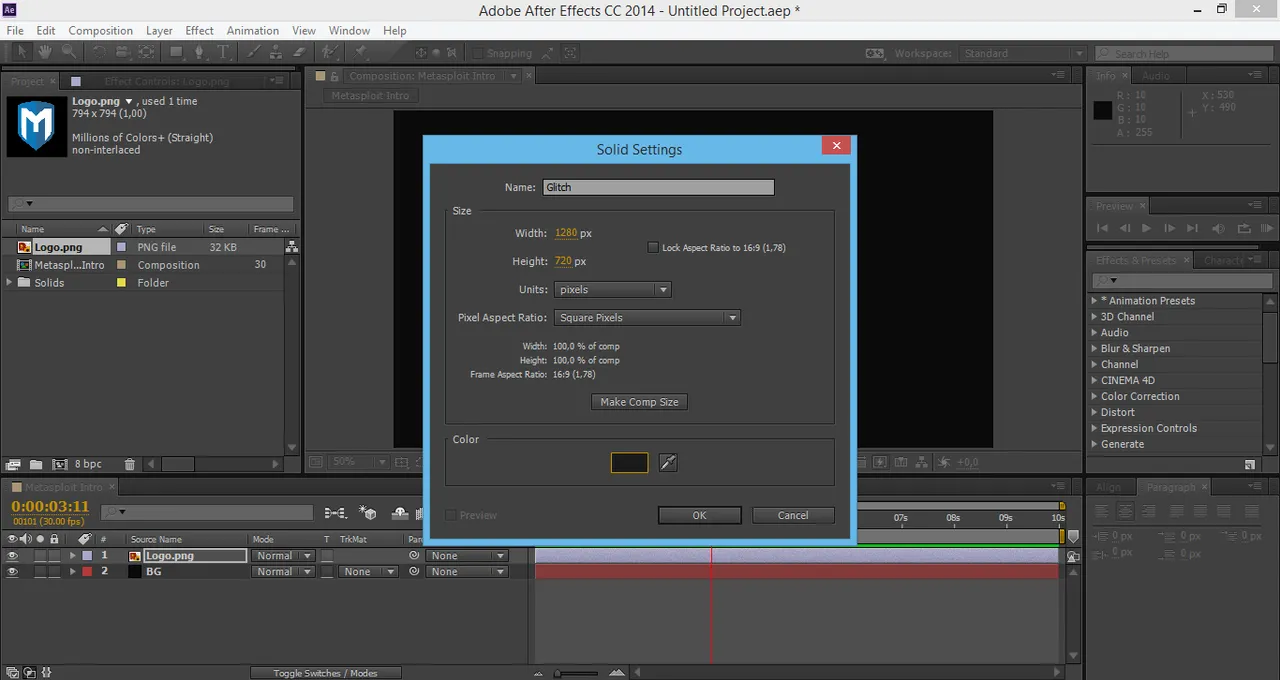Screen dimensions: 1280x680
Task: Open TrkMat dropdown for BG layer
Action: [368, 572]
